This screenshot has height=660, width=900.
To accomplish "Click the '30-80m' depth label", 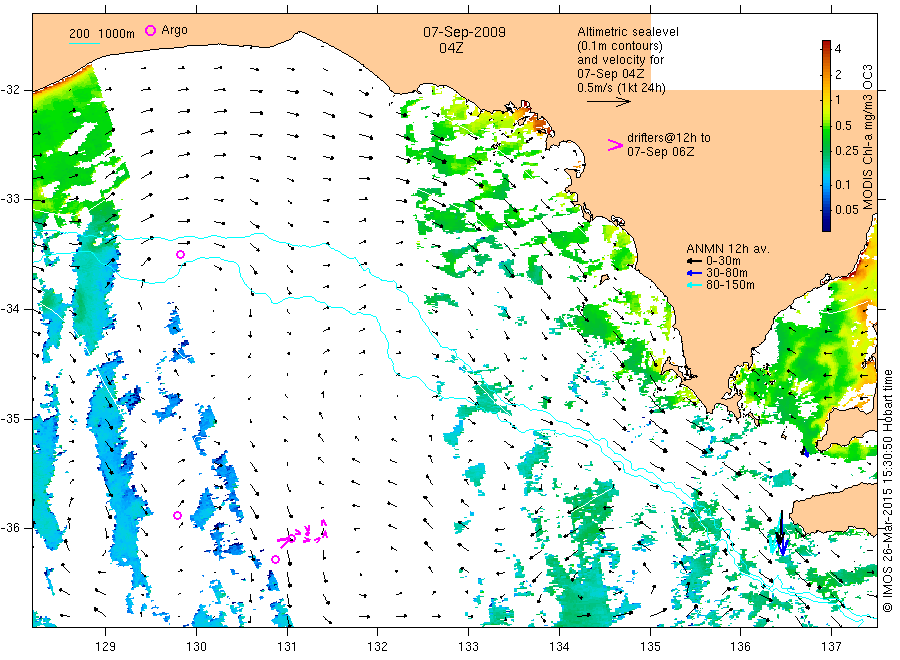I will click(x=727, y=273).
